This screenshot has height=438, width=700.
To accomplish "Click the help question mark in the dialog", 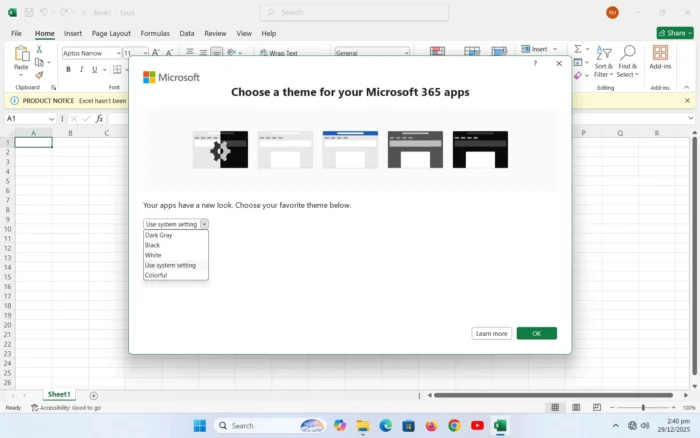I will coord(534,63).
